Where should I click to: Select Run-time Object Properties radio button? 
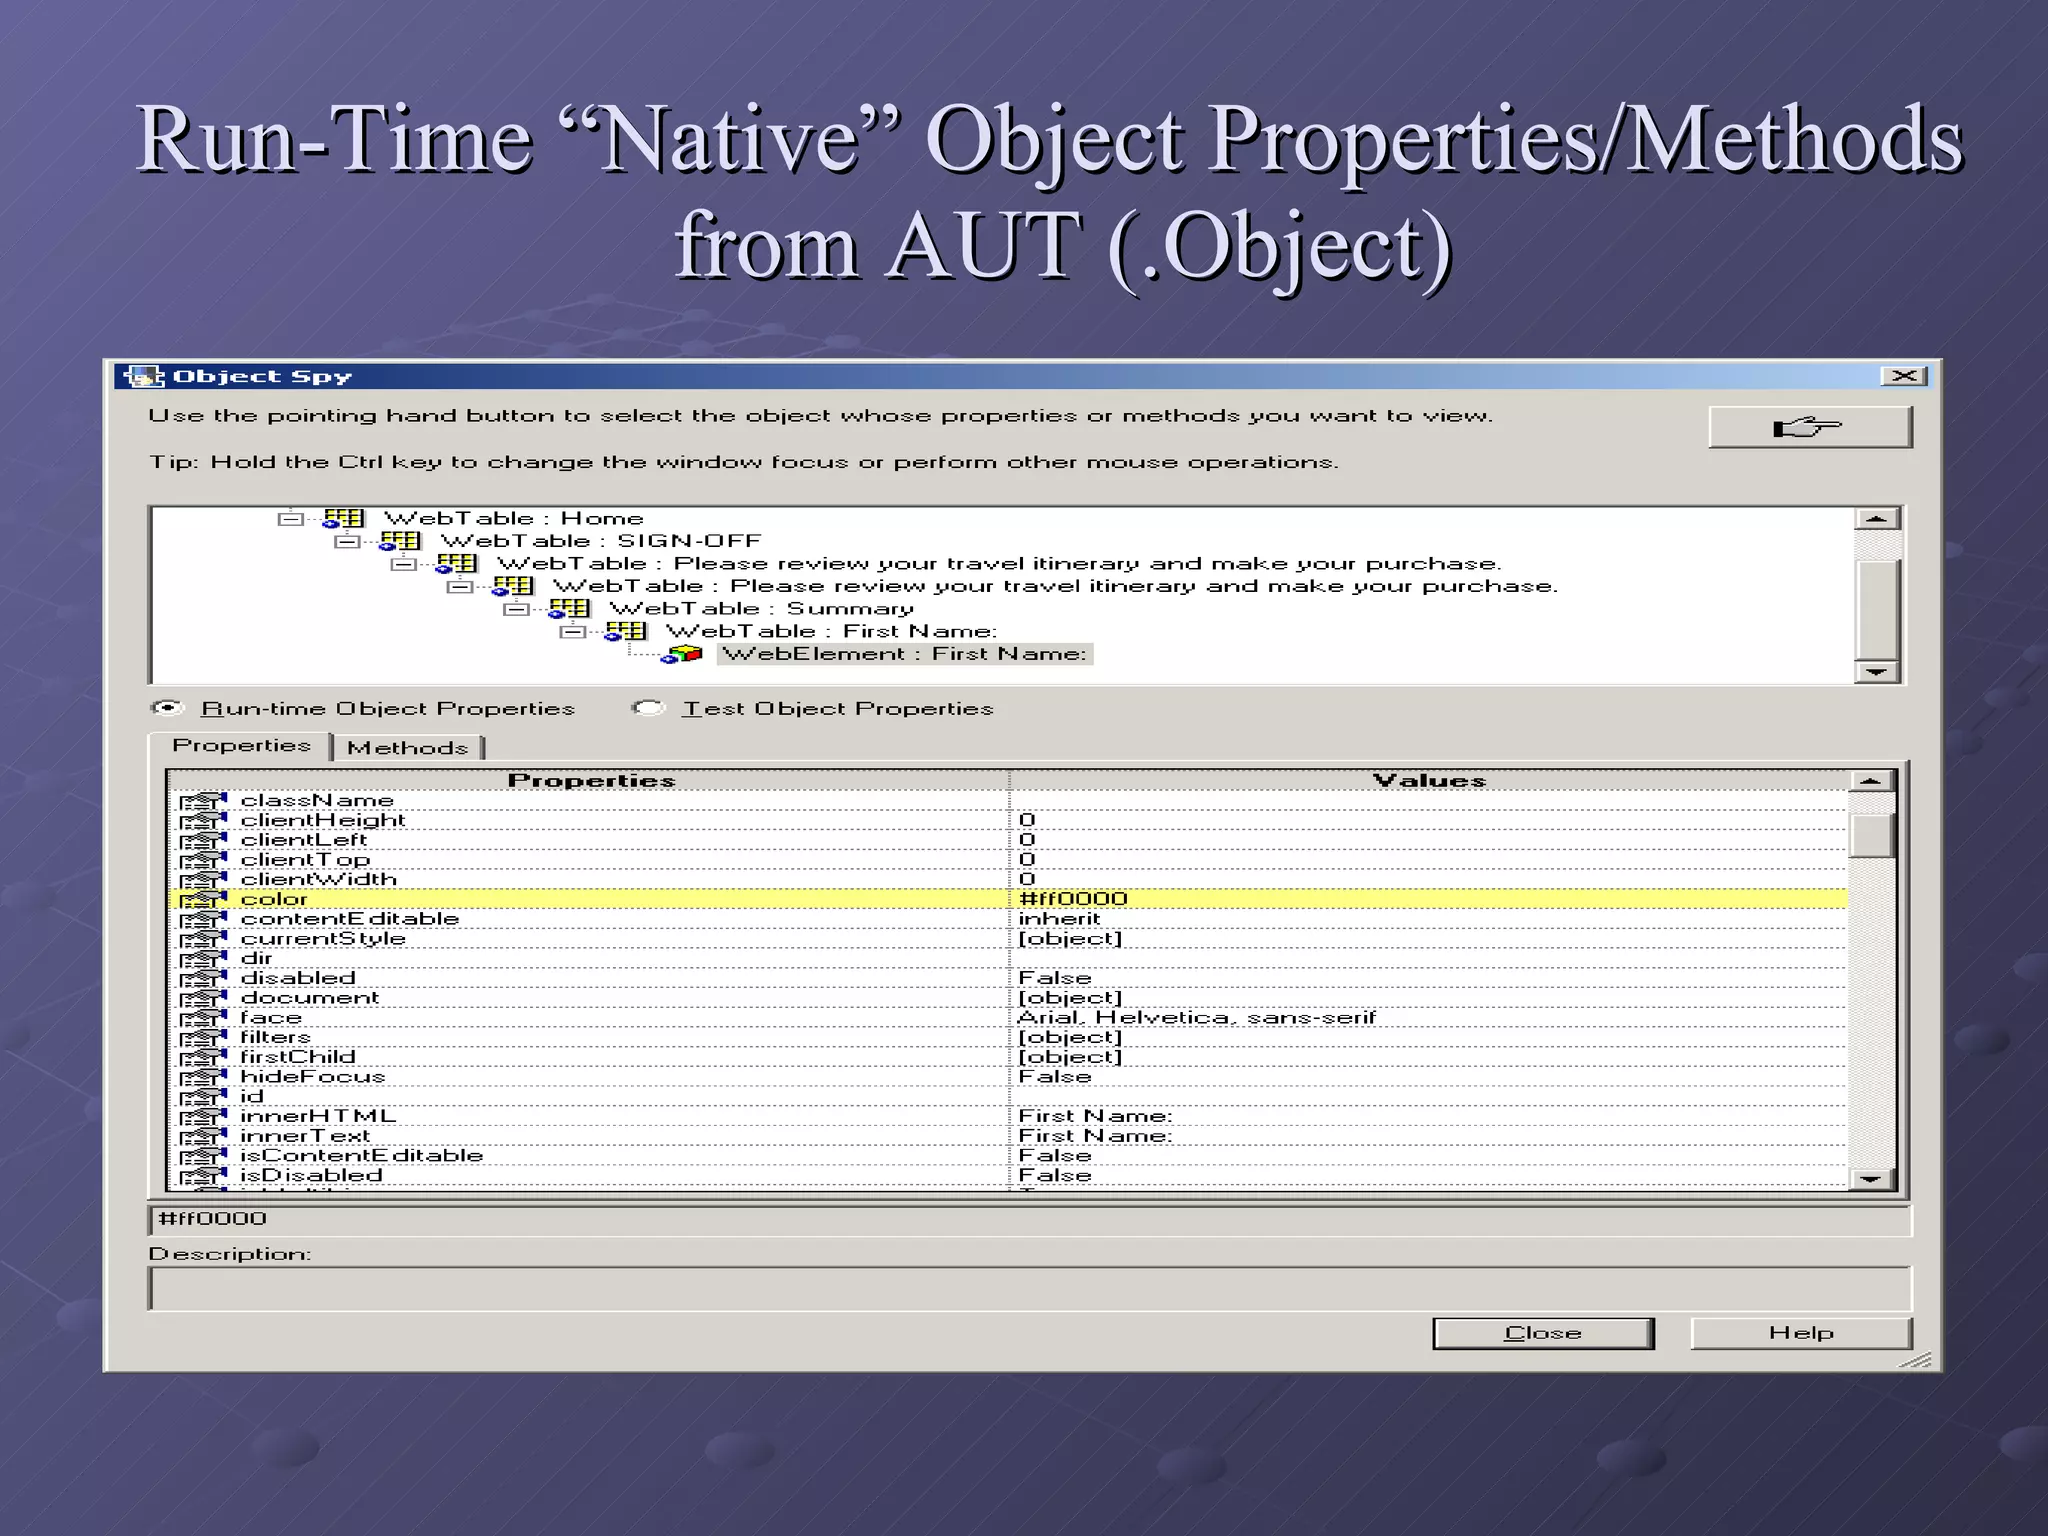pyautogui.click(x=167, y=708)
